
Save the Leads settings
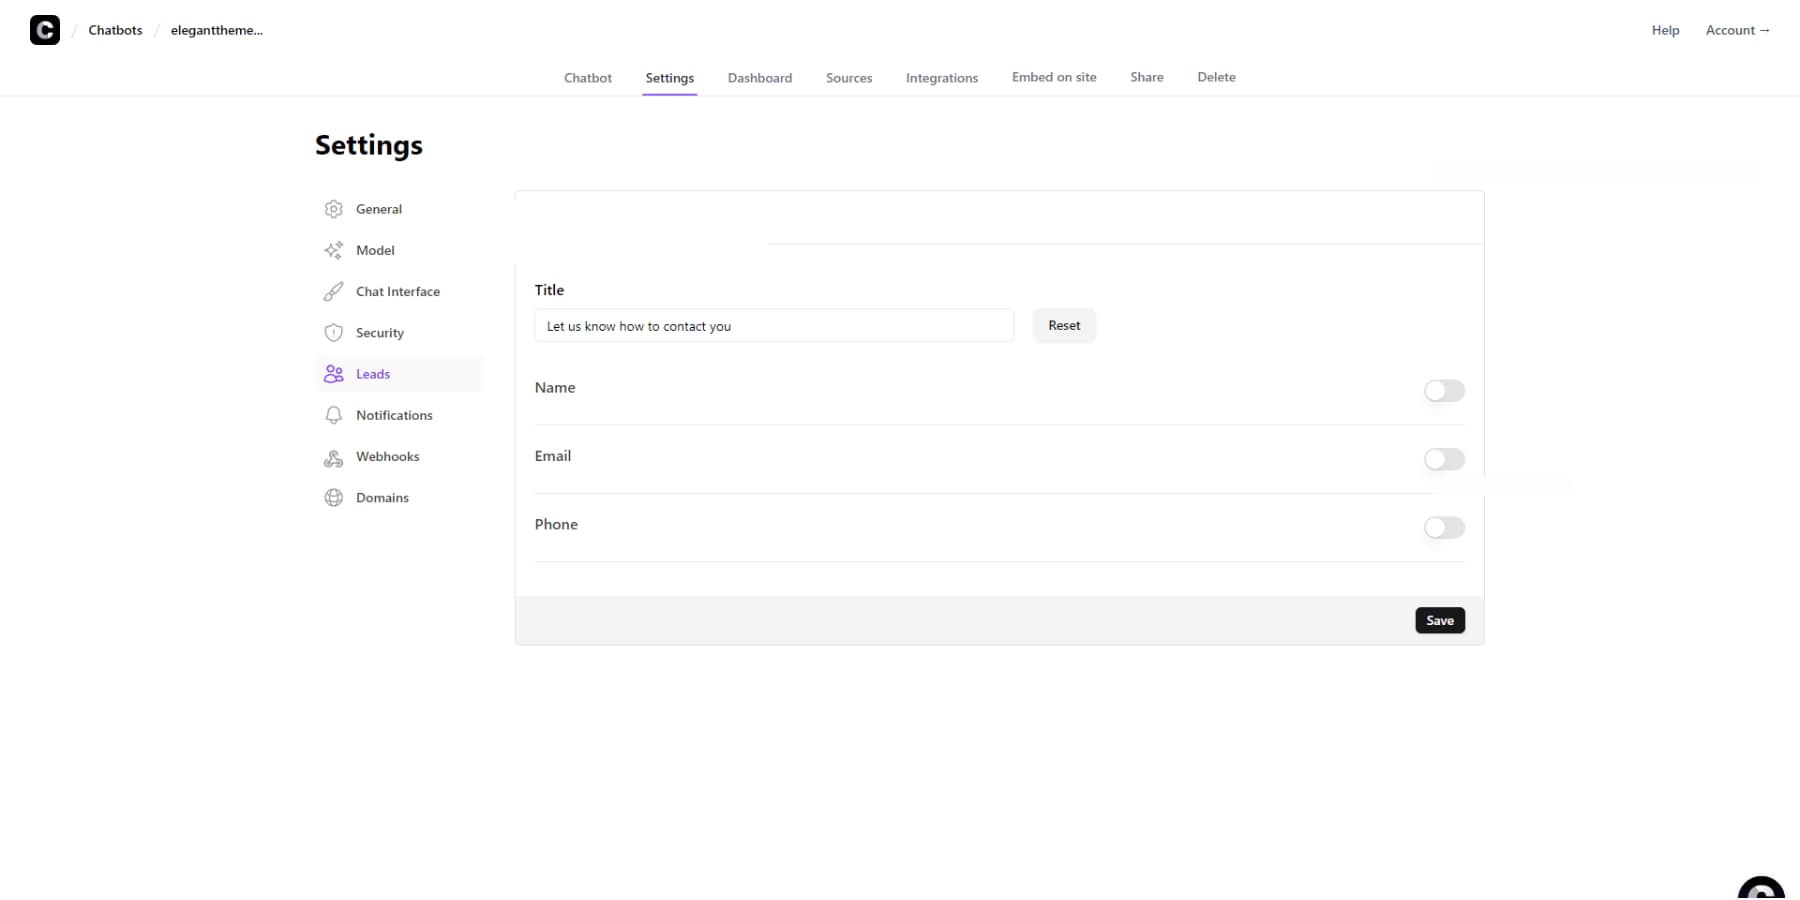pyautogui.click(x=1440, y=620)
